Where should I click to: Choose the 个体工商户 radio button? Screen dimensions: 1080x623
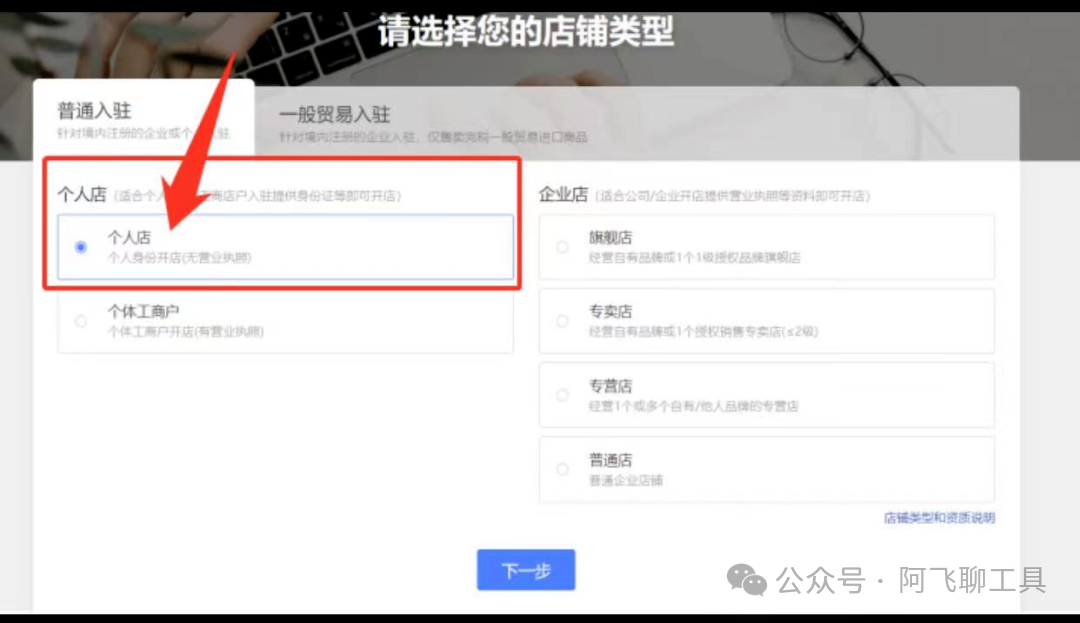[81, 321]
